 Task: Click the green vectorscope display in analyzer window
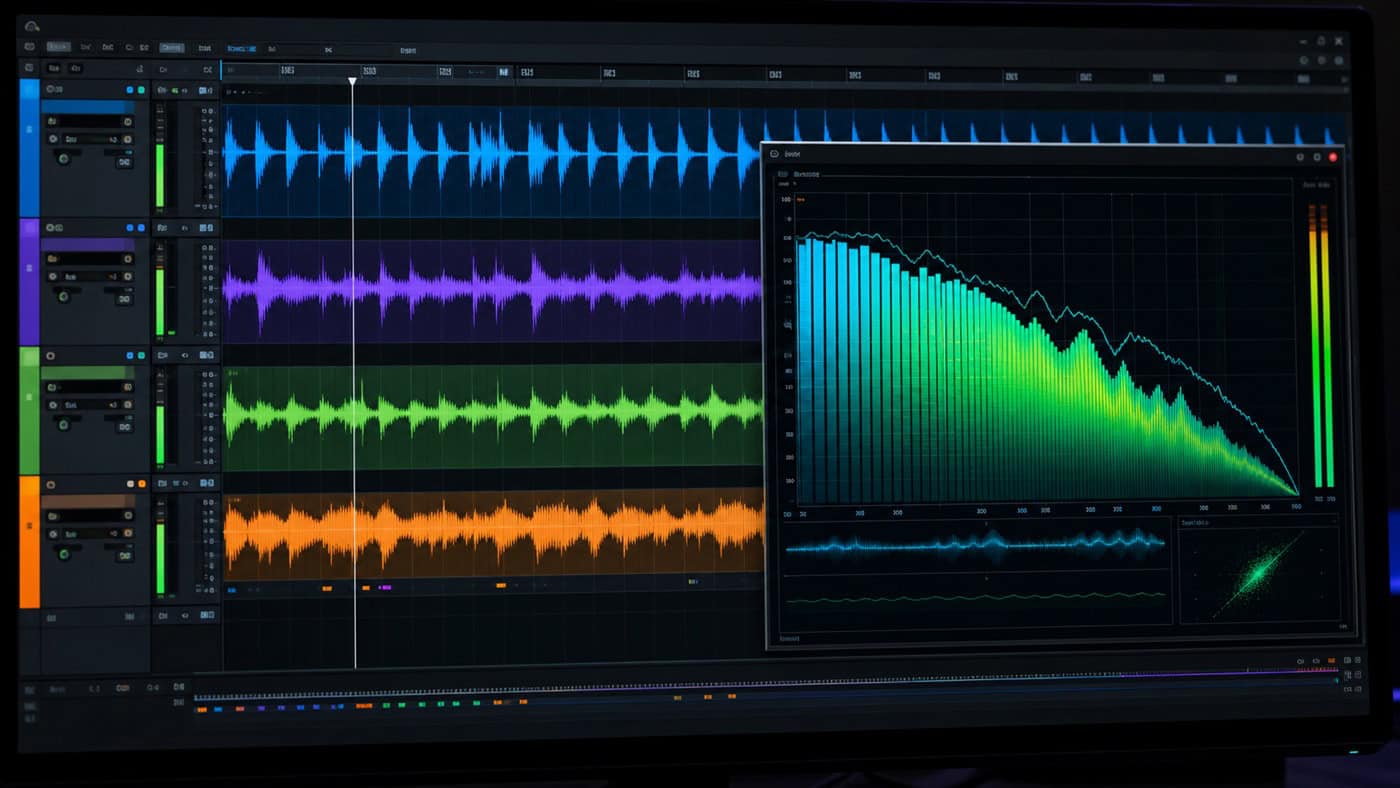[x=1259, y=575]
